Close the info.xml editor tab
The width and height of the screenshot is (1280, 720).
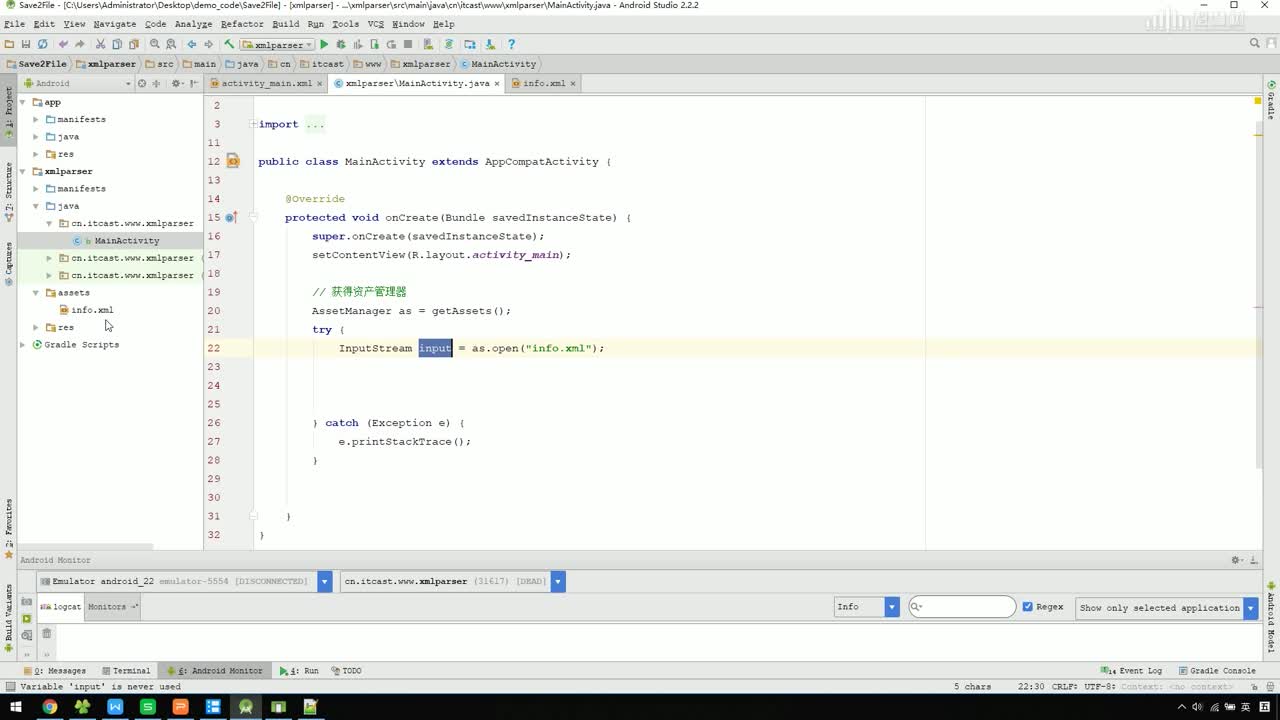click(x=574, y=83)
